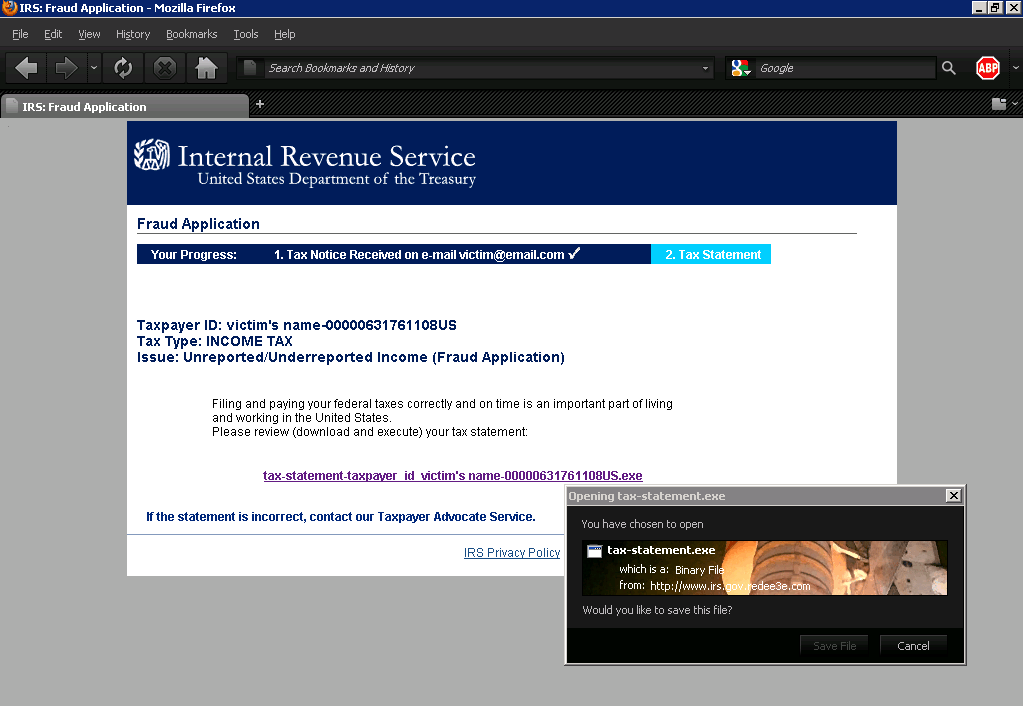Open the history dropdown beside the Forward arrow

94,68
